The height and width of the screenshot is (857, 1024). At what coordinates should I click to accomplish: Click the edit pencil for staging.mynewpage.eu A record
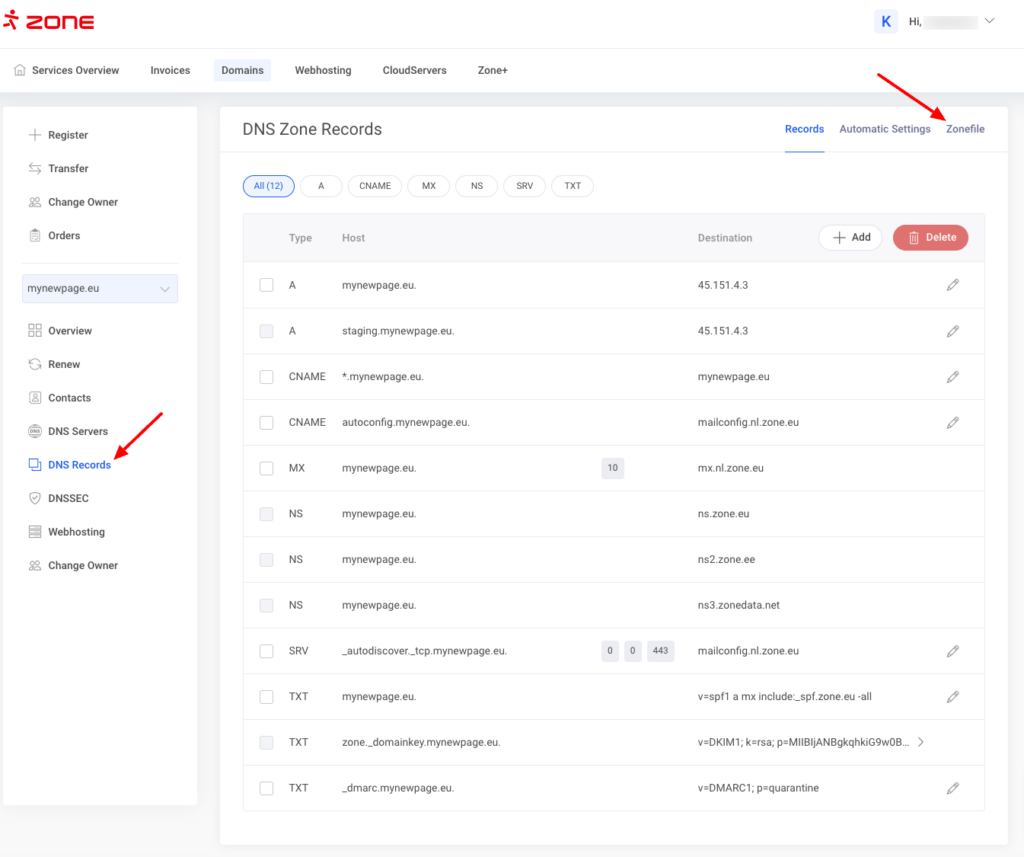952,331
